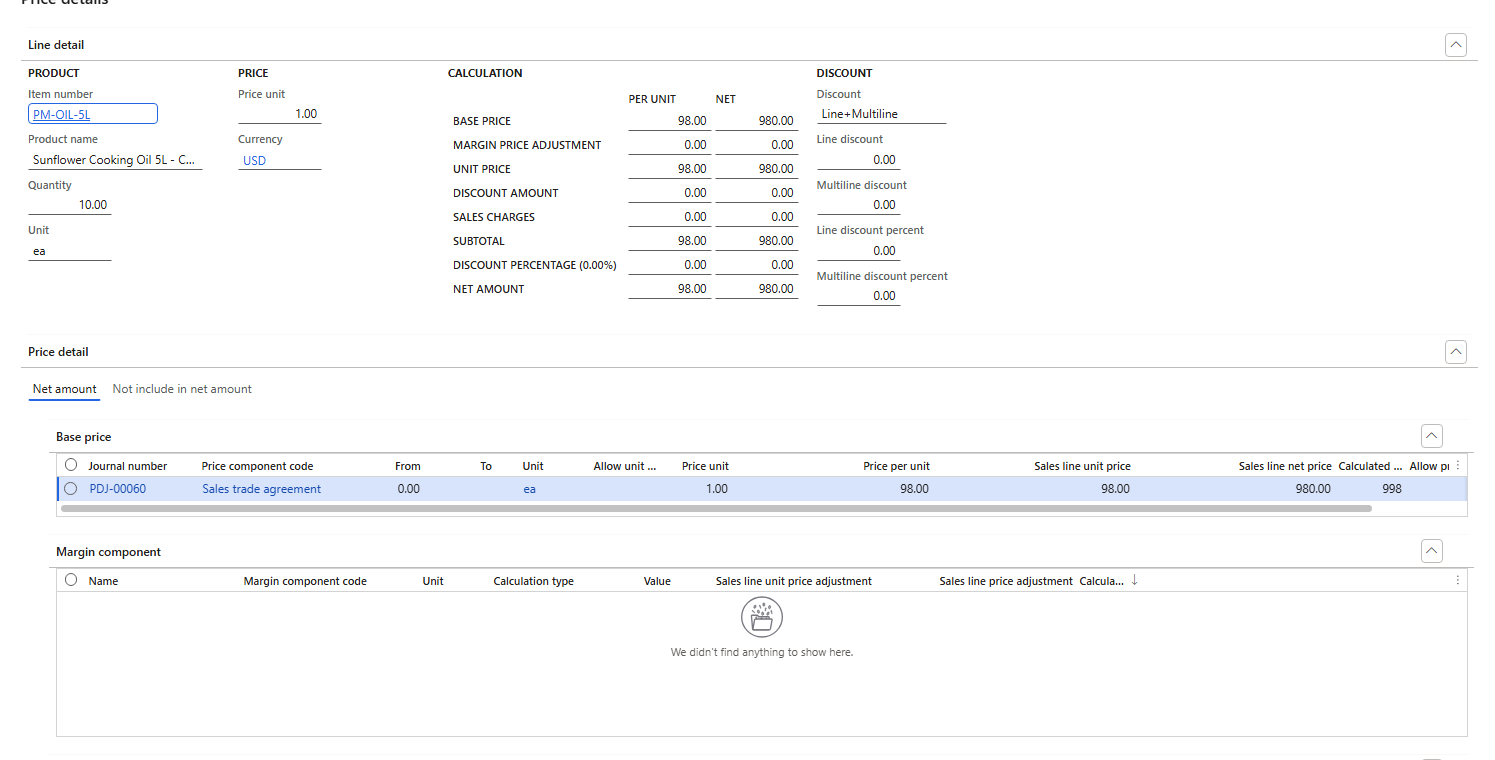Viewport: 1495px width, 760px height.
Task: Open the Sales trade agreement link
Action: click(262, 489)
